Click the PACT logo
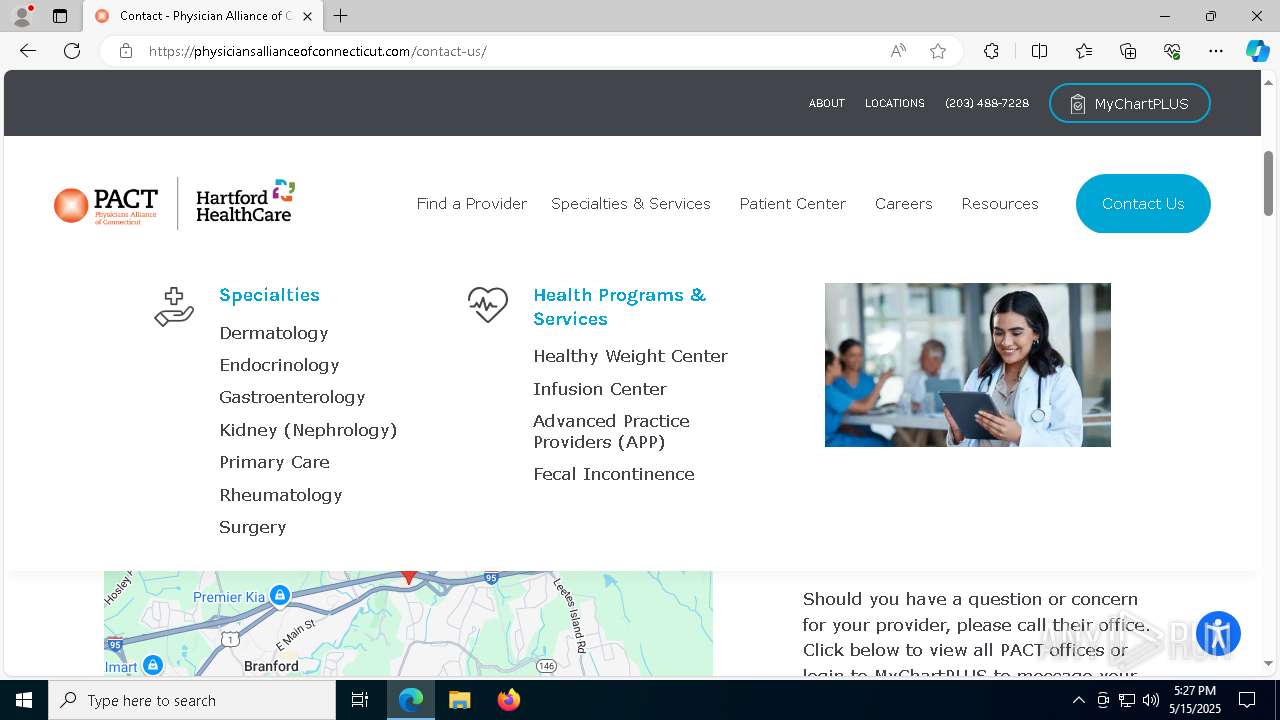The height and width of the screenshot is (720, 1280). tap(106, 204)
